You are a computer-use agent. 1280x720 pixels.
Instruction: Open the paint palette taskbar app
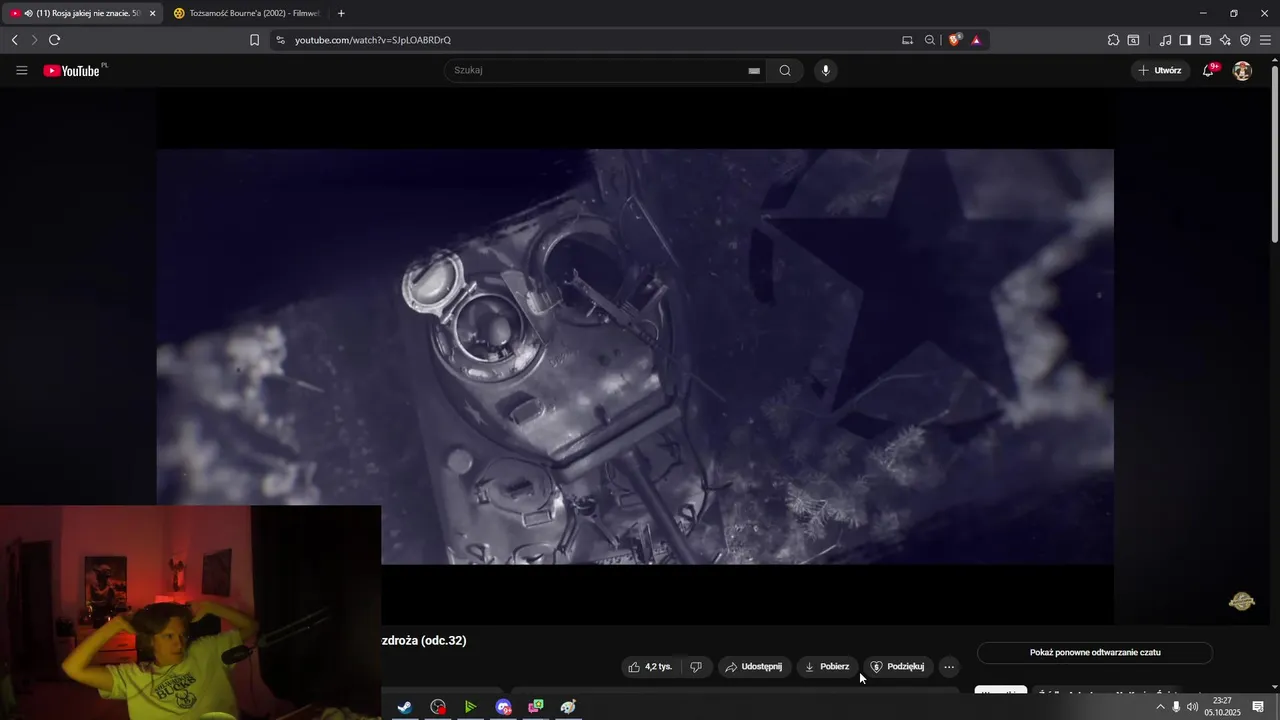coord(568,707)
